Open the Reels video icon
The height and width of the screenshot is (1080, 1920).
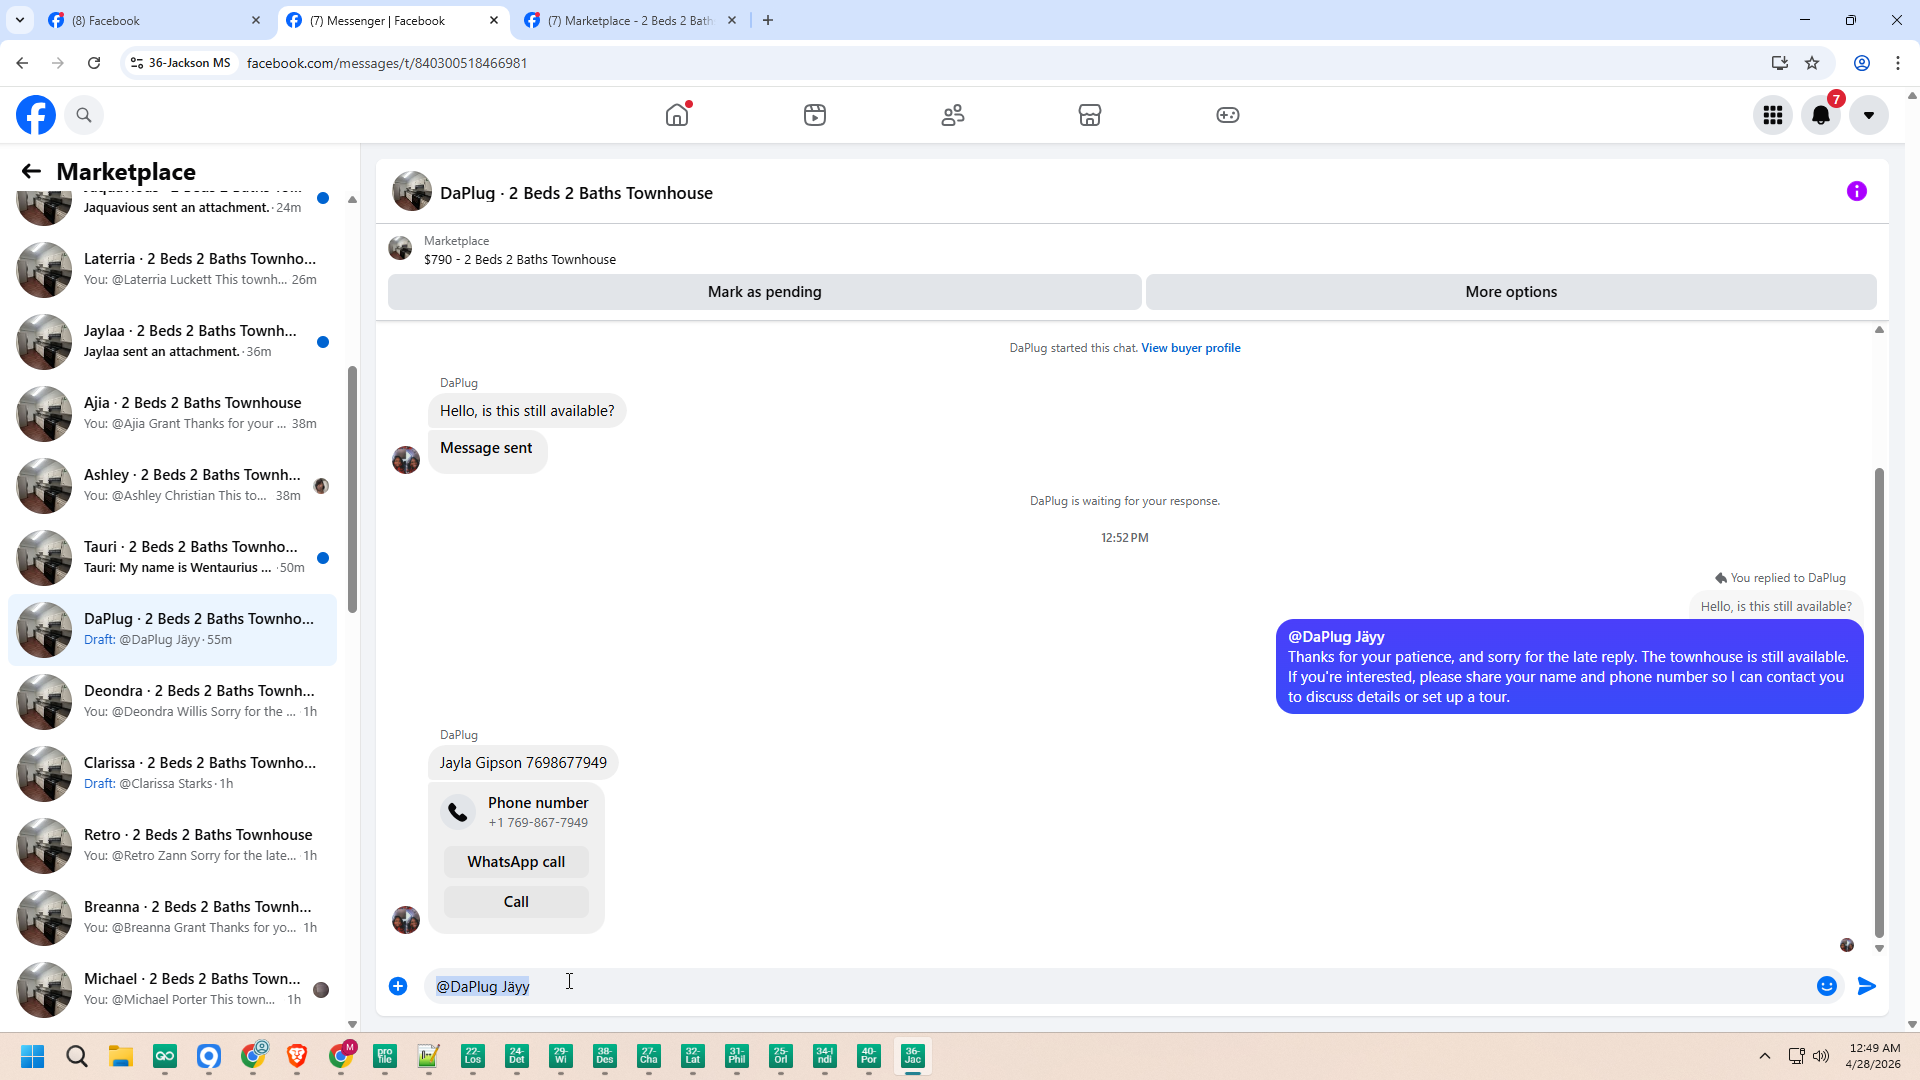(x=815, y=115)
